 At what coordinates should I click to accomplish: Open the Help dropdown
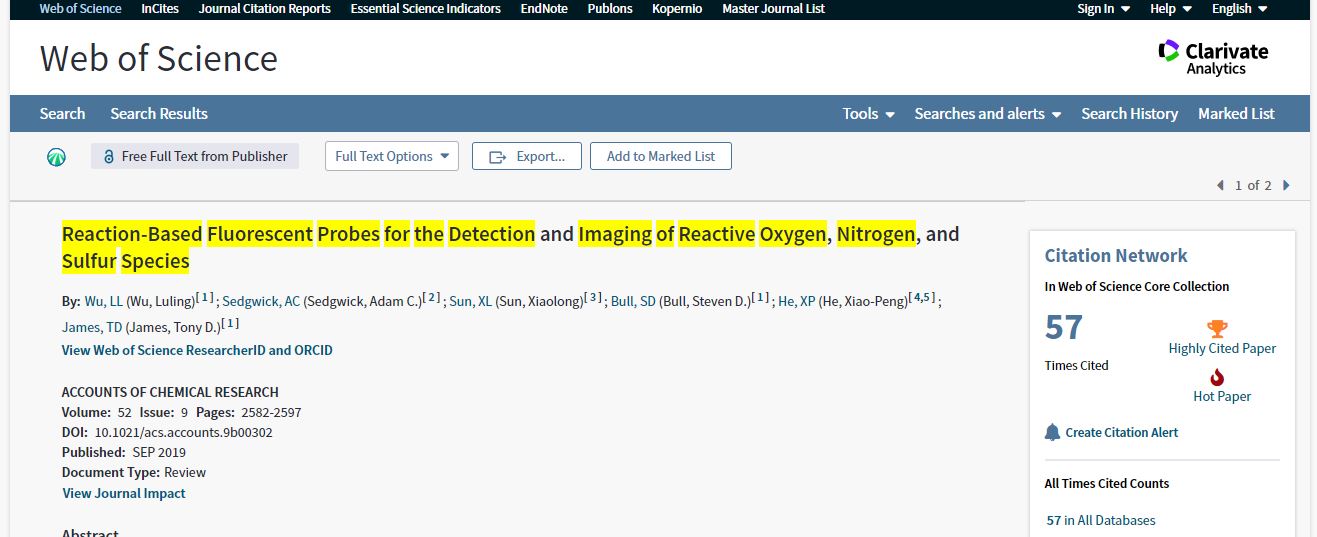(1171, 8)
